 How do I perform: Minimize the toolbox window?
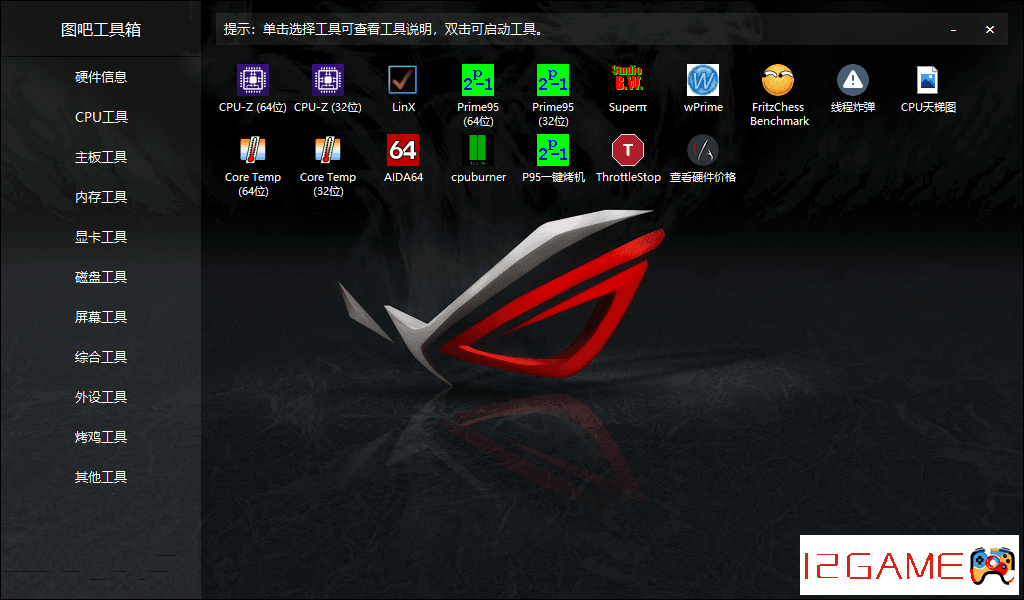point(953,30)
